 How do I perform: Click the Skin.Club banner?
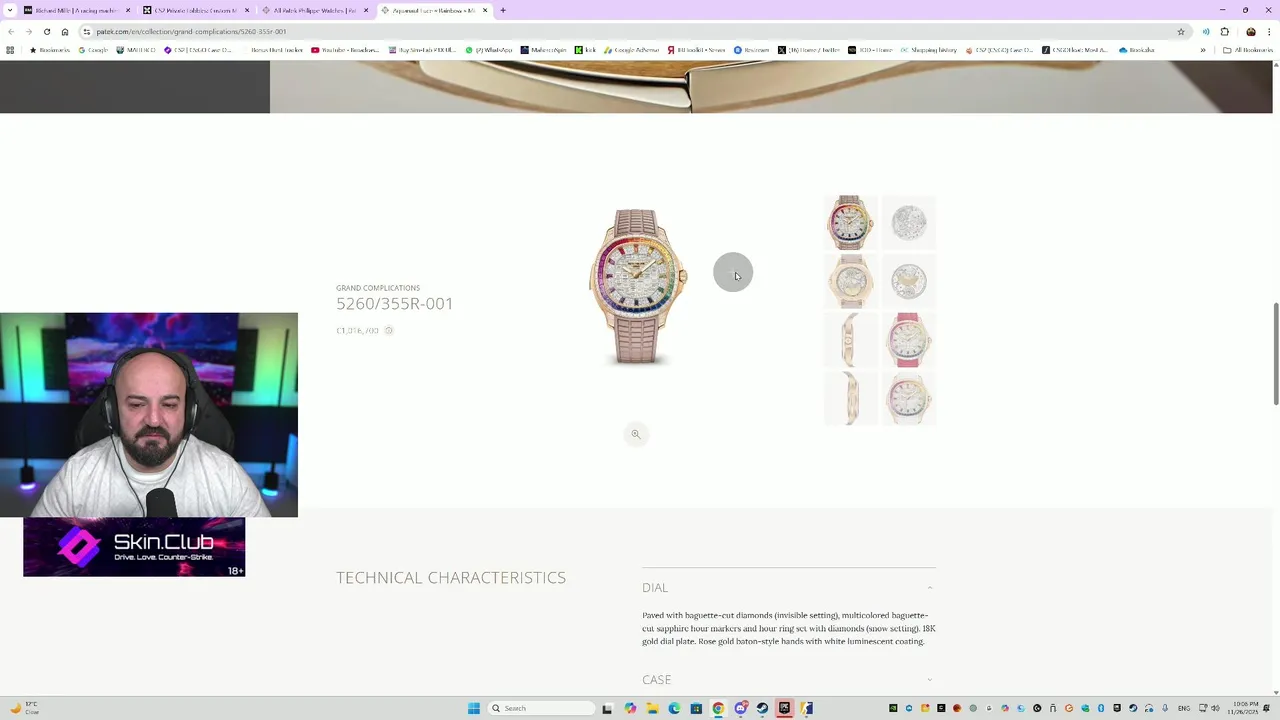[134, 547]
